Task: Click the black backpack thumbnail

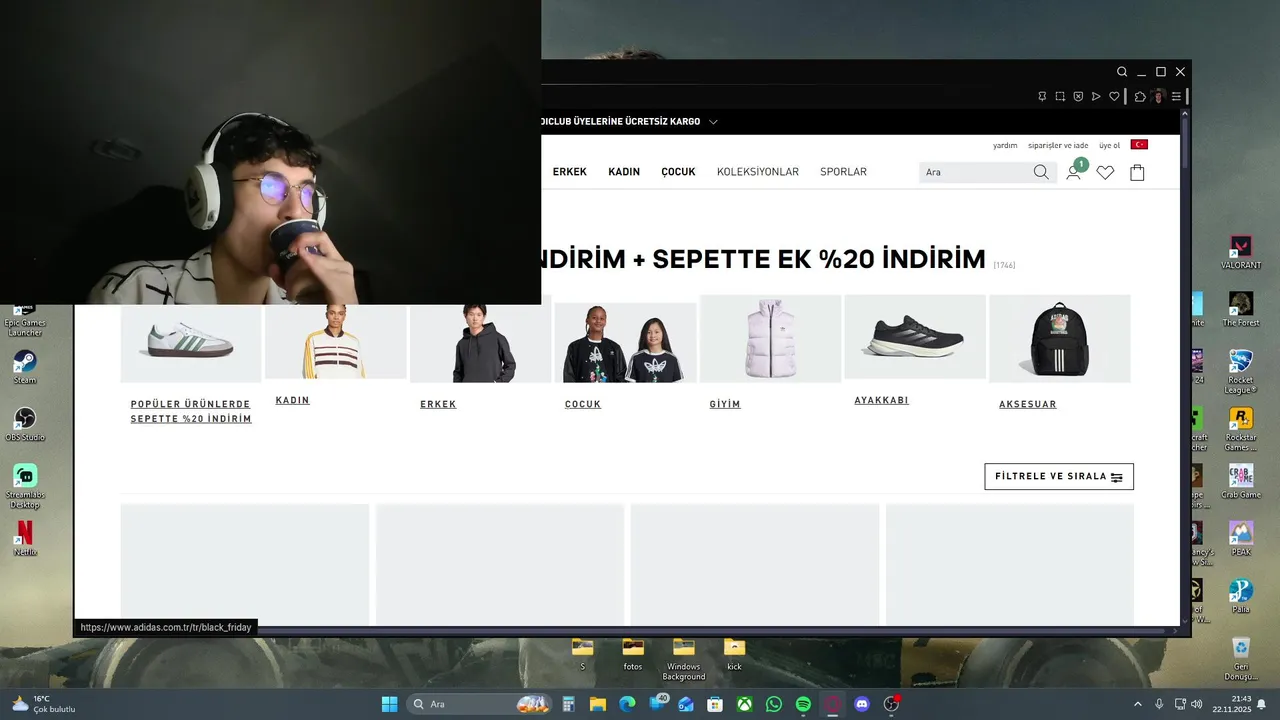Action: tap(1060, 339)
